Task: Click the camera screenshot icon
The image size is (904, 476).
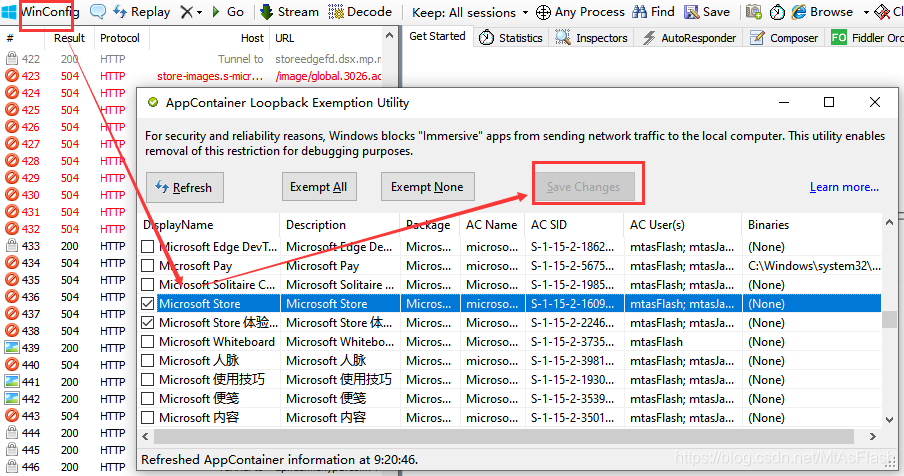Action: click(754, 12)
